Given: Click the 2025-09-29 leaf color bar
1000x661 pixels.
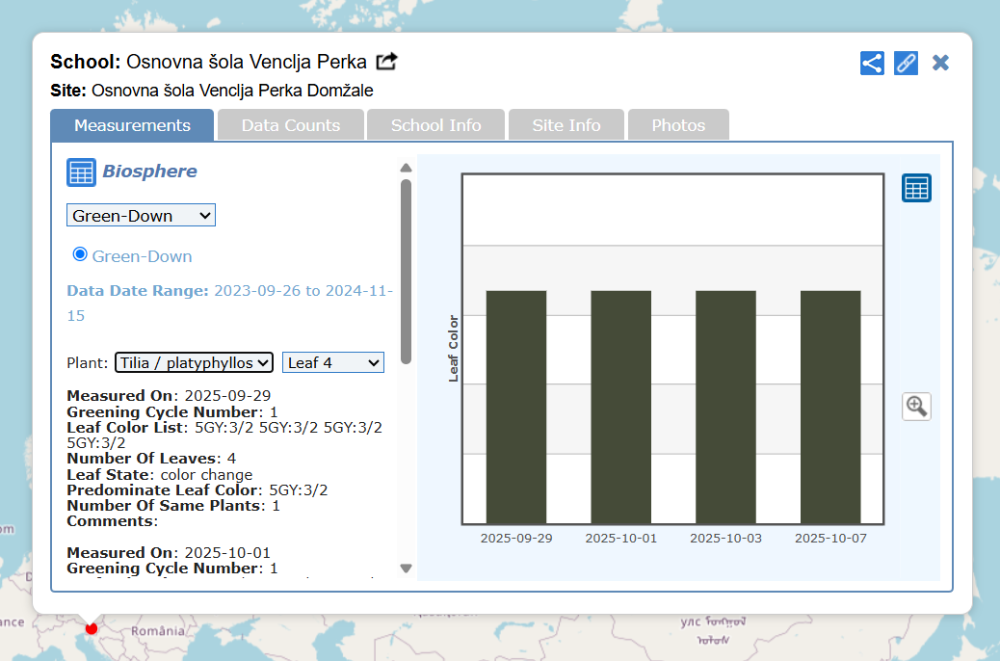Looking at the screenshot, I should click(516, 406).
